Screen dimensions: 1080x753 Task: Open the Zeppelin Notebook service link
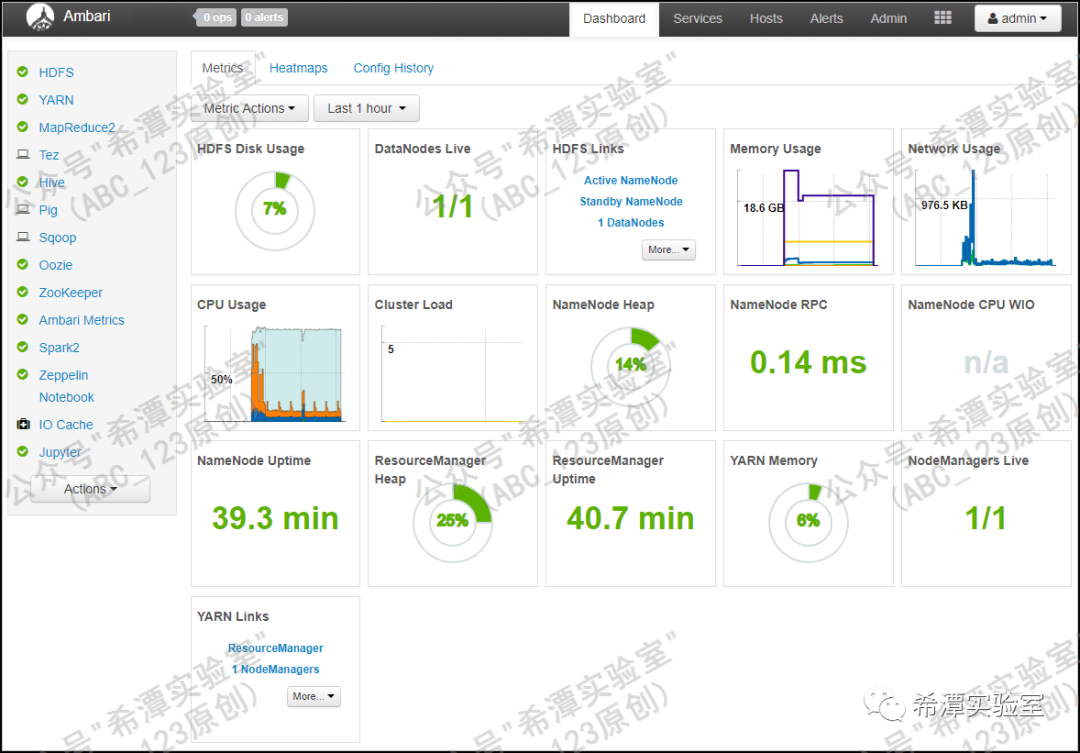click(66, 386)
